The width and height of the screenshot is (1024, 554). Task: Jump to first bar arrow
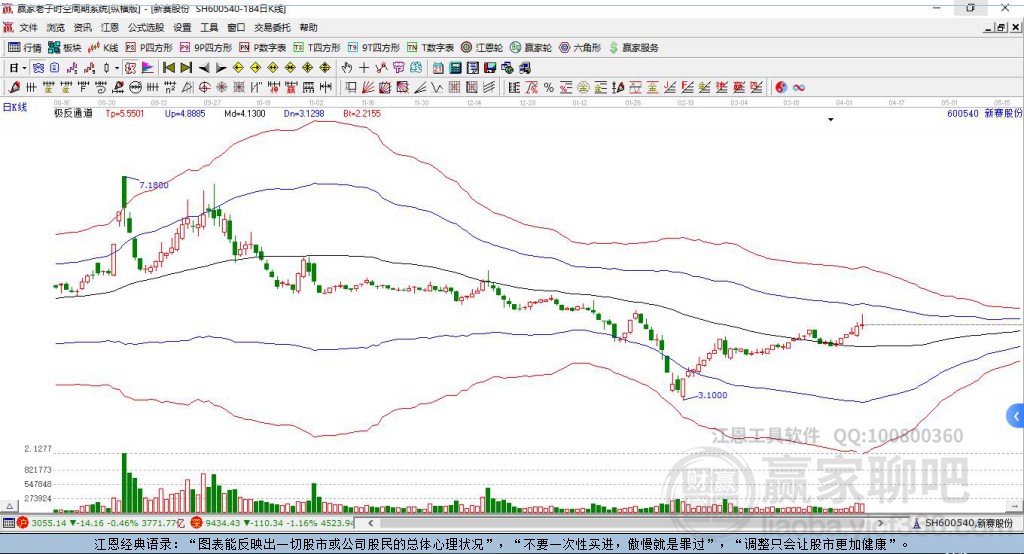[x=169, y=68]
